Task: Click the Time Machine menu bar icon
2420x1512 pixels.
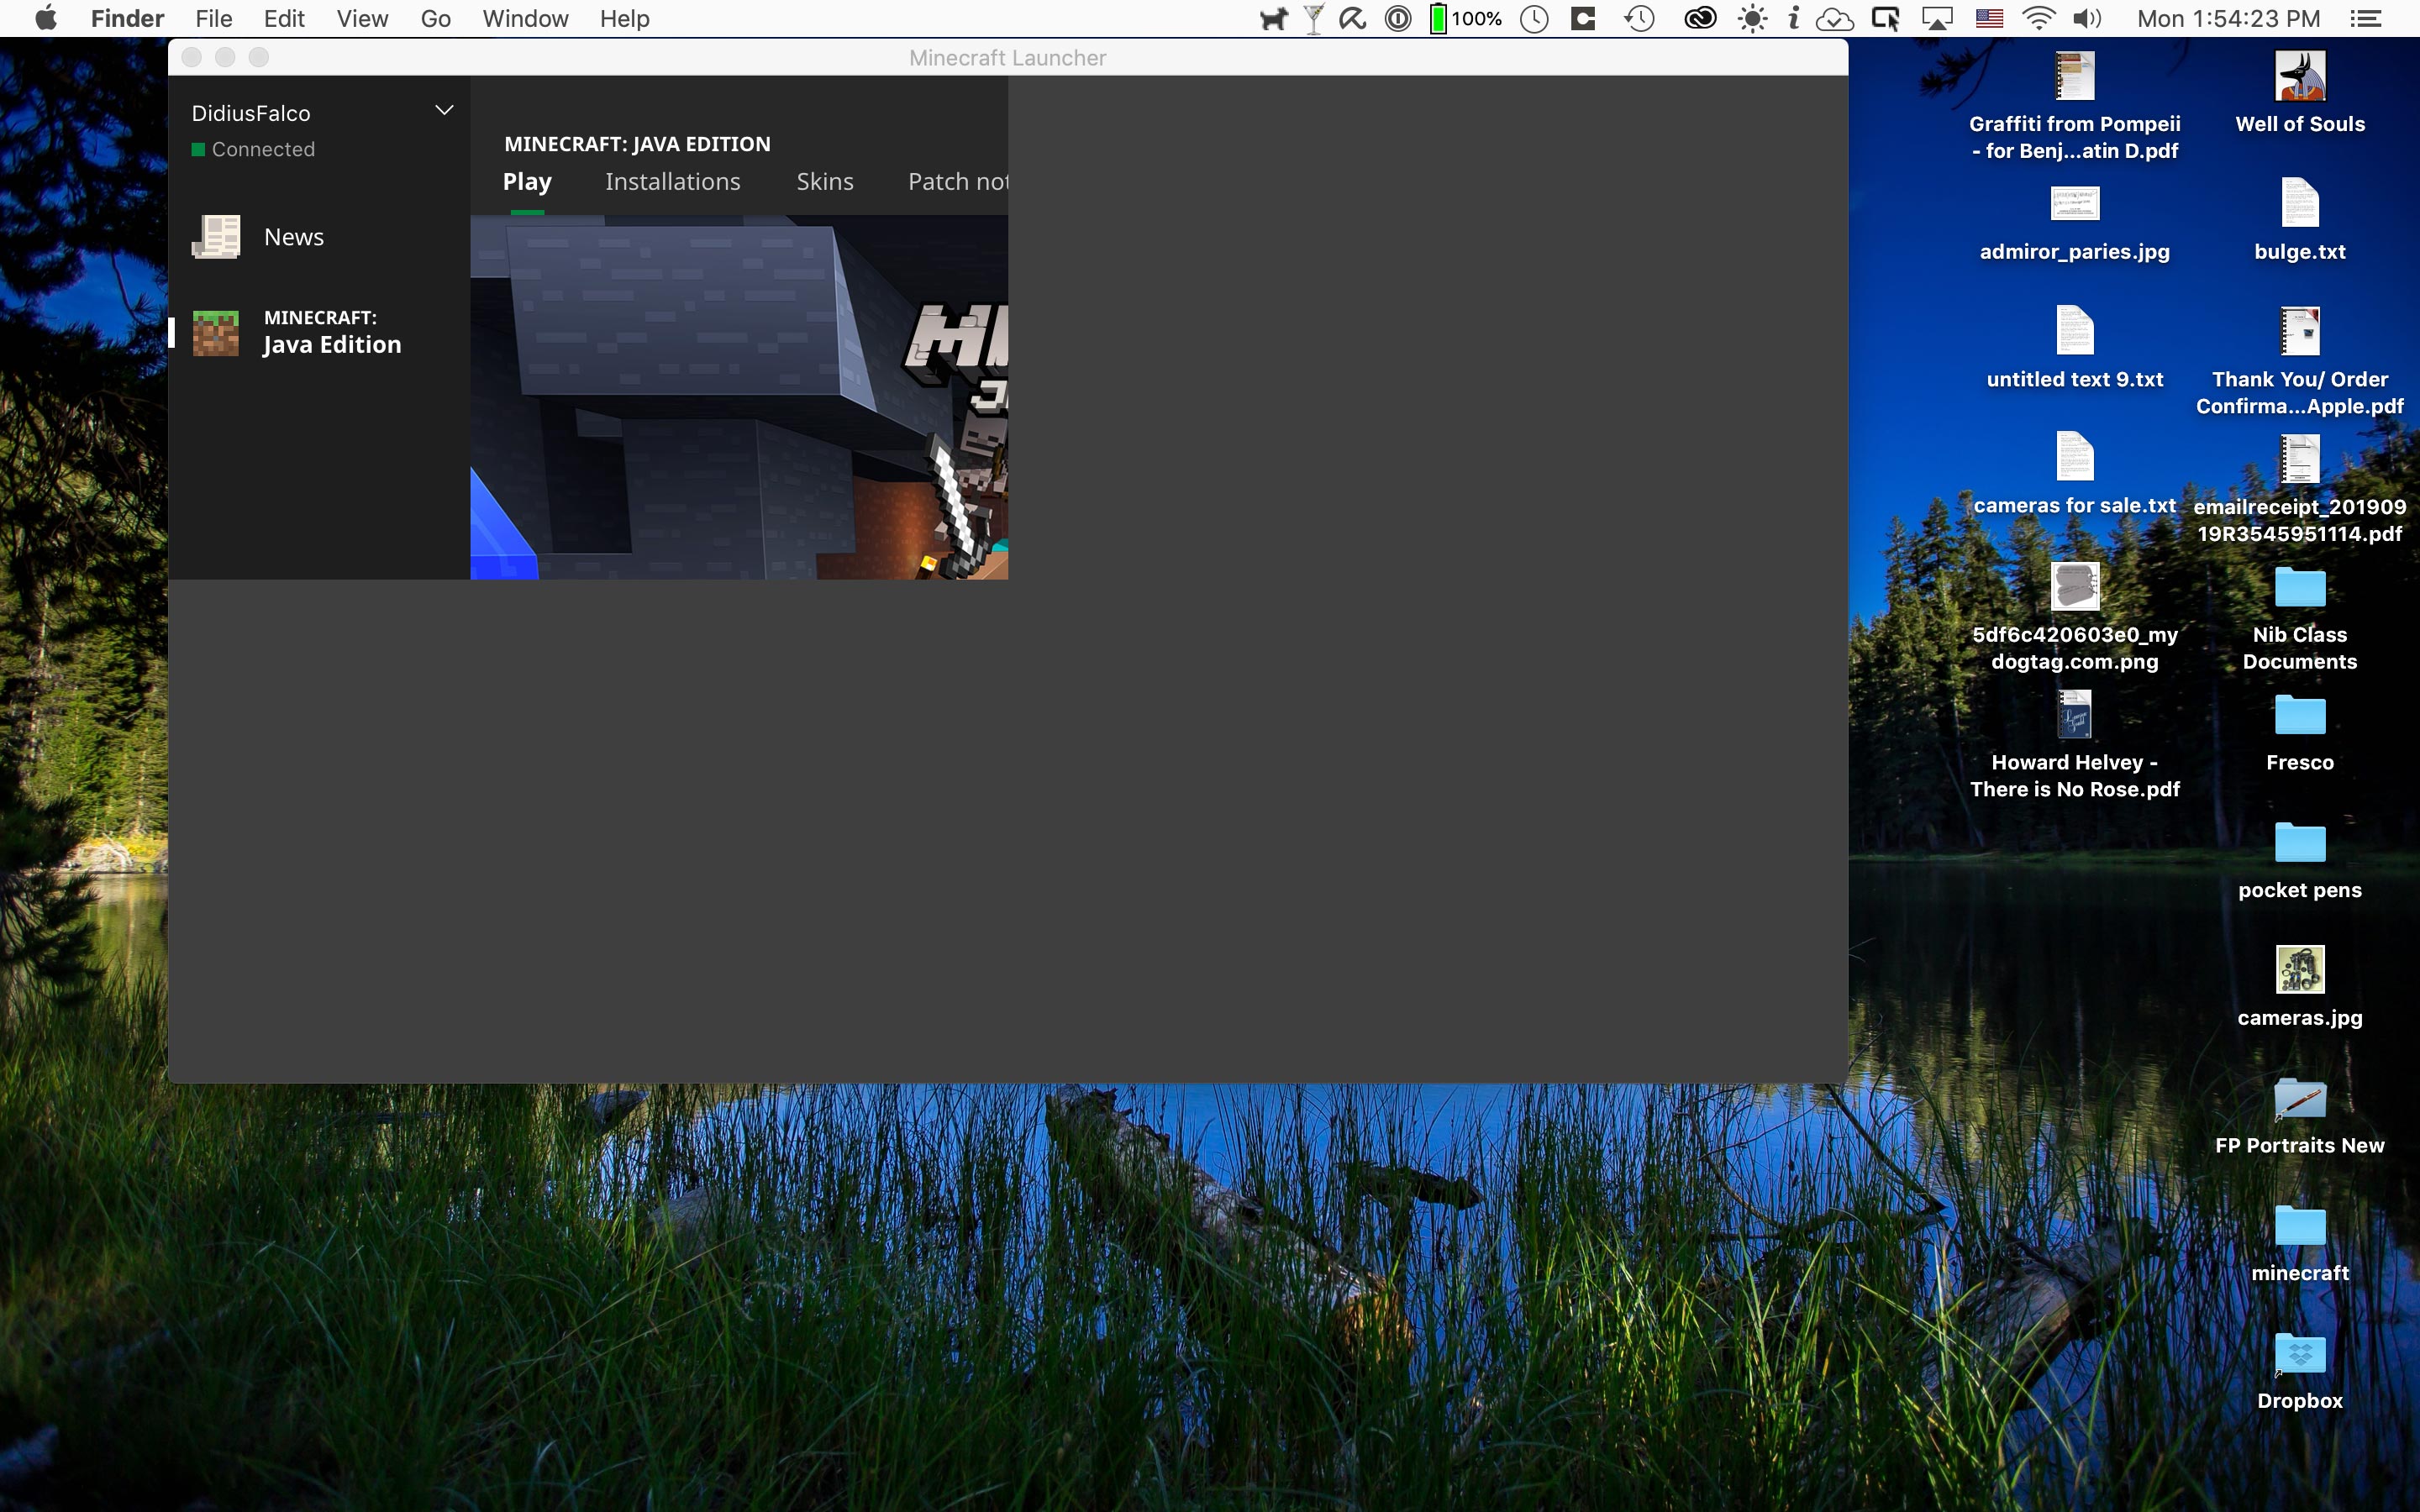Action: tap(1639, 19)
